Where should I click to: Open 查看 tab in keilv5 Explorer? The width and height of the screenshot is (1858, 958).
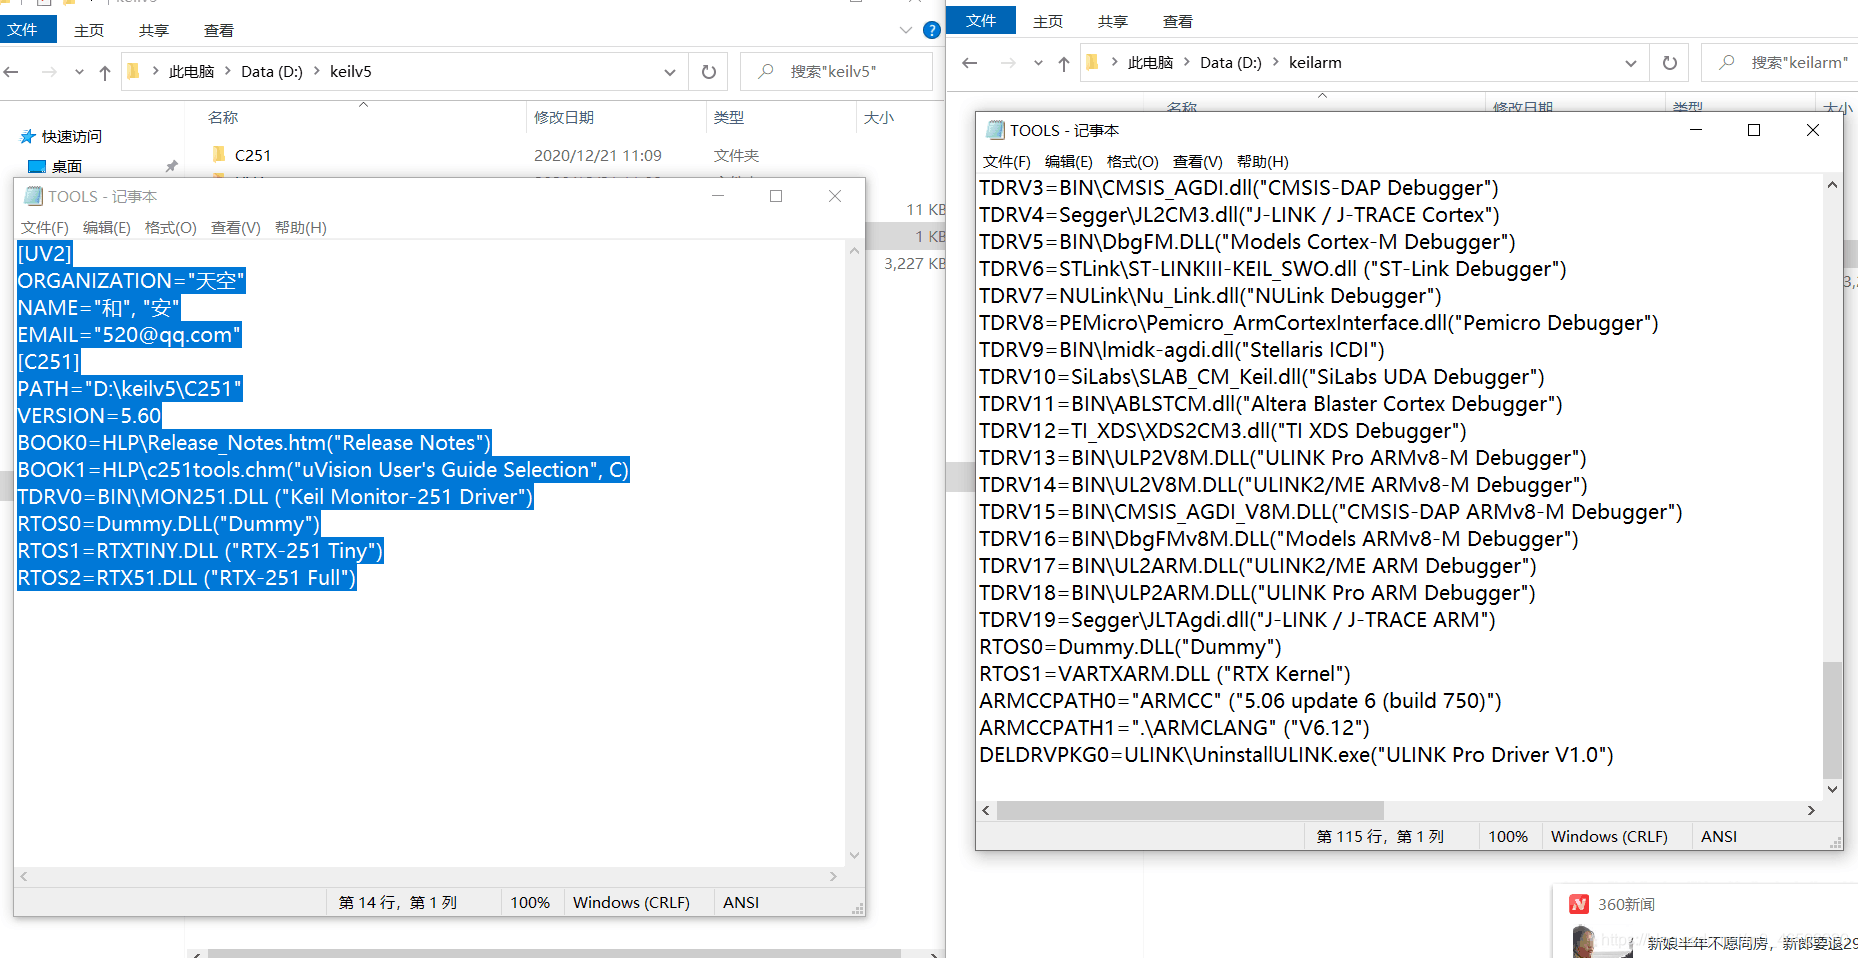point(219,30)
